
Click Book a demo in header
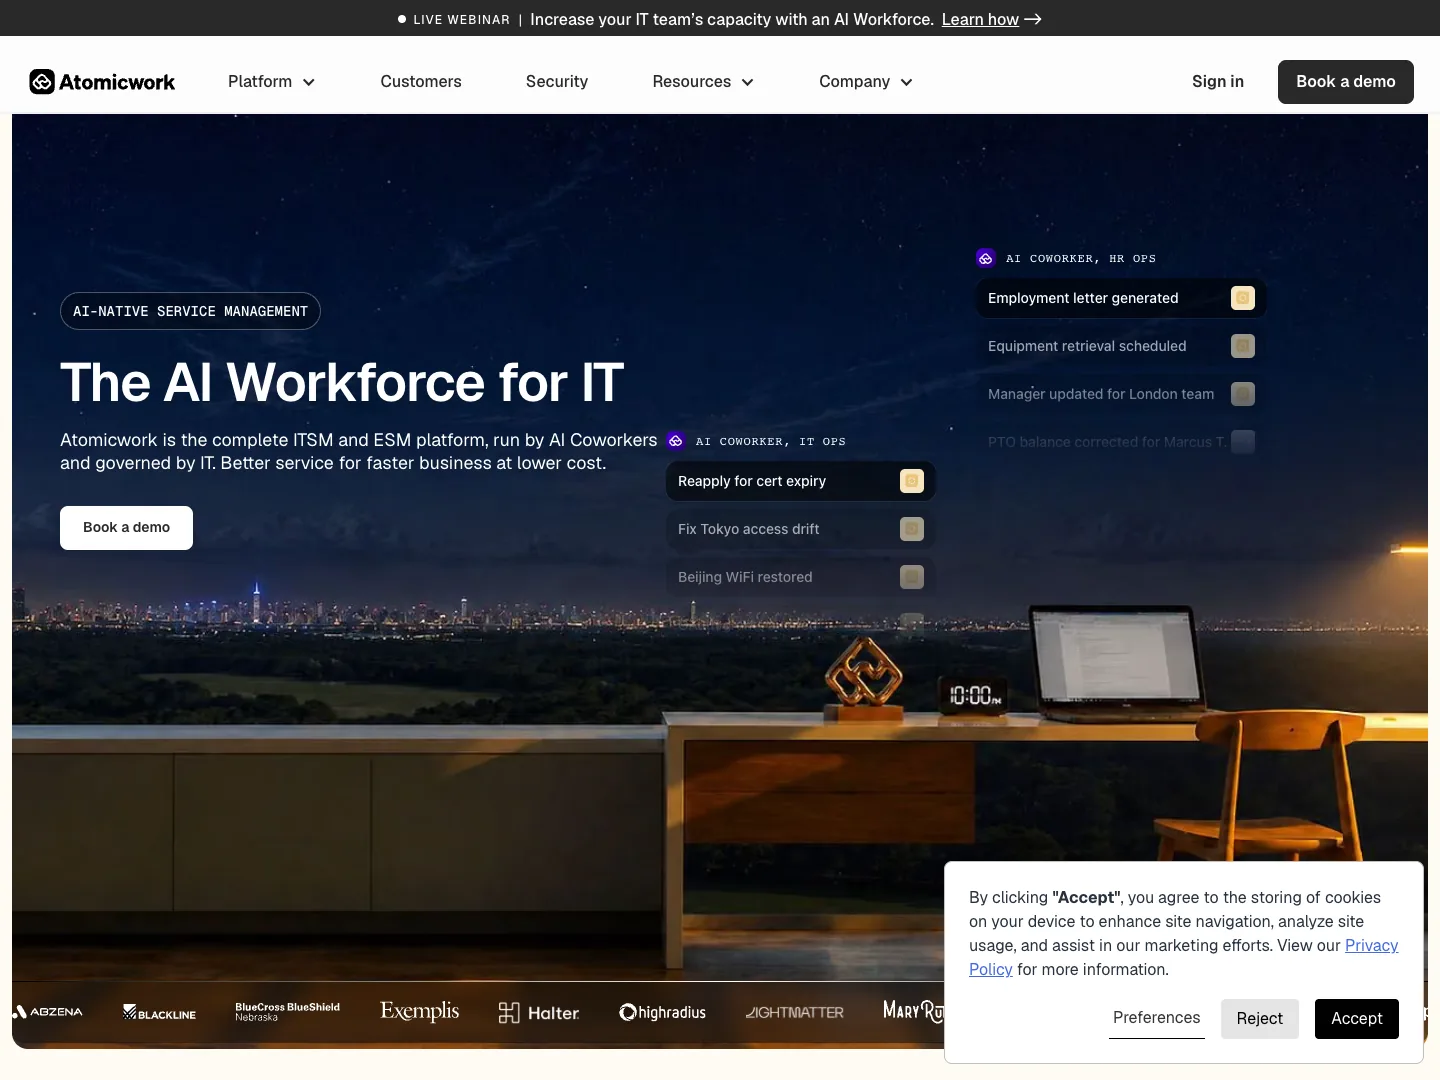coord(1346,82)
